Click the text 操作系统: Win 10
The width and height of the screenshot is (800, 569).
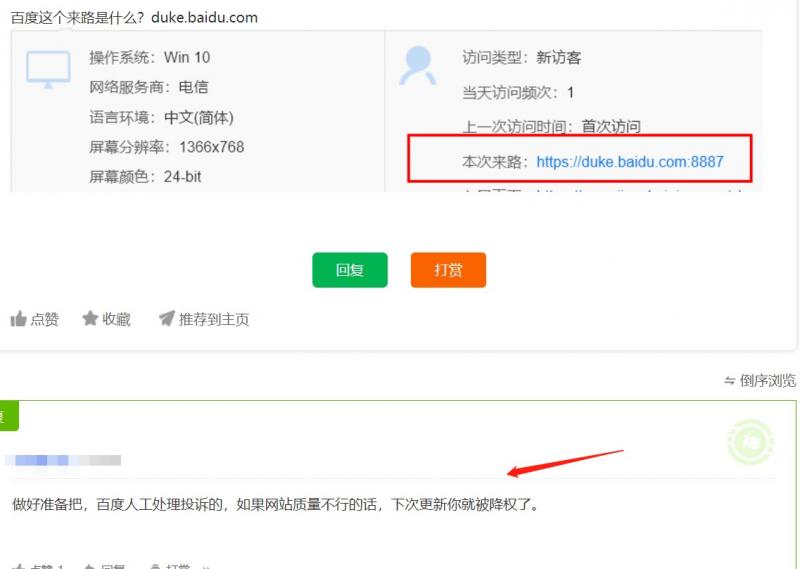click(x=149, y=57)
